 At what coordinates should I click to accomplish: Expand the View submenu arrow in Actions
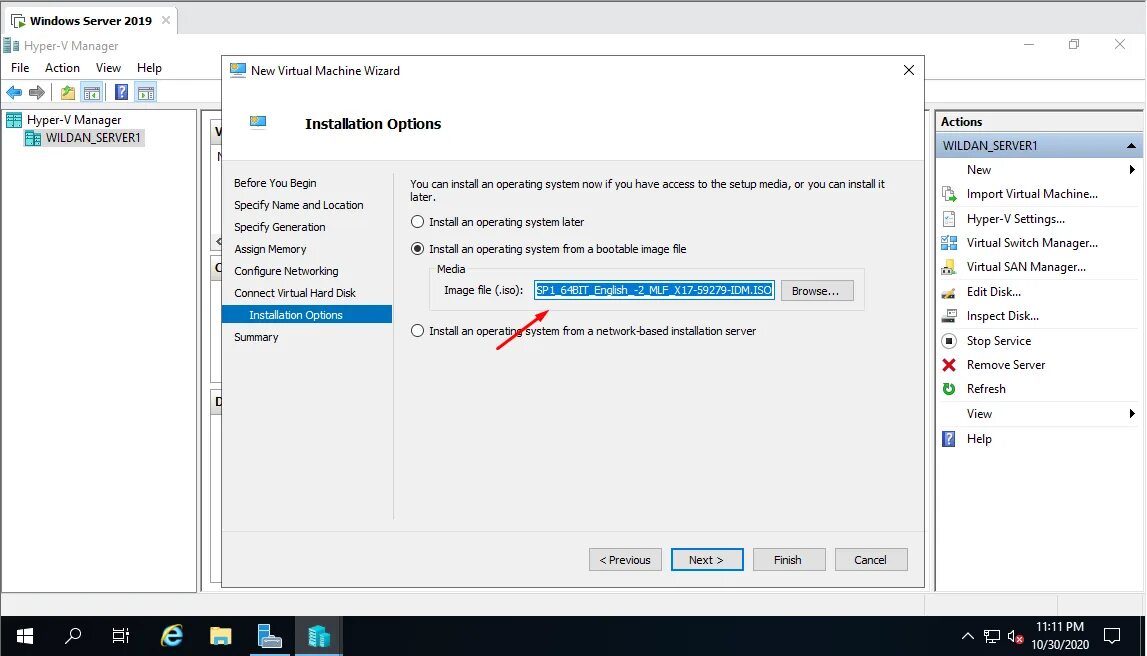click(1132, 414)
